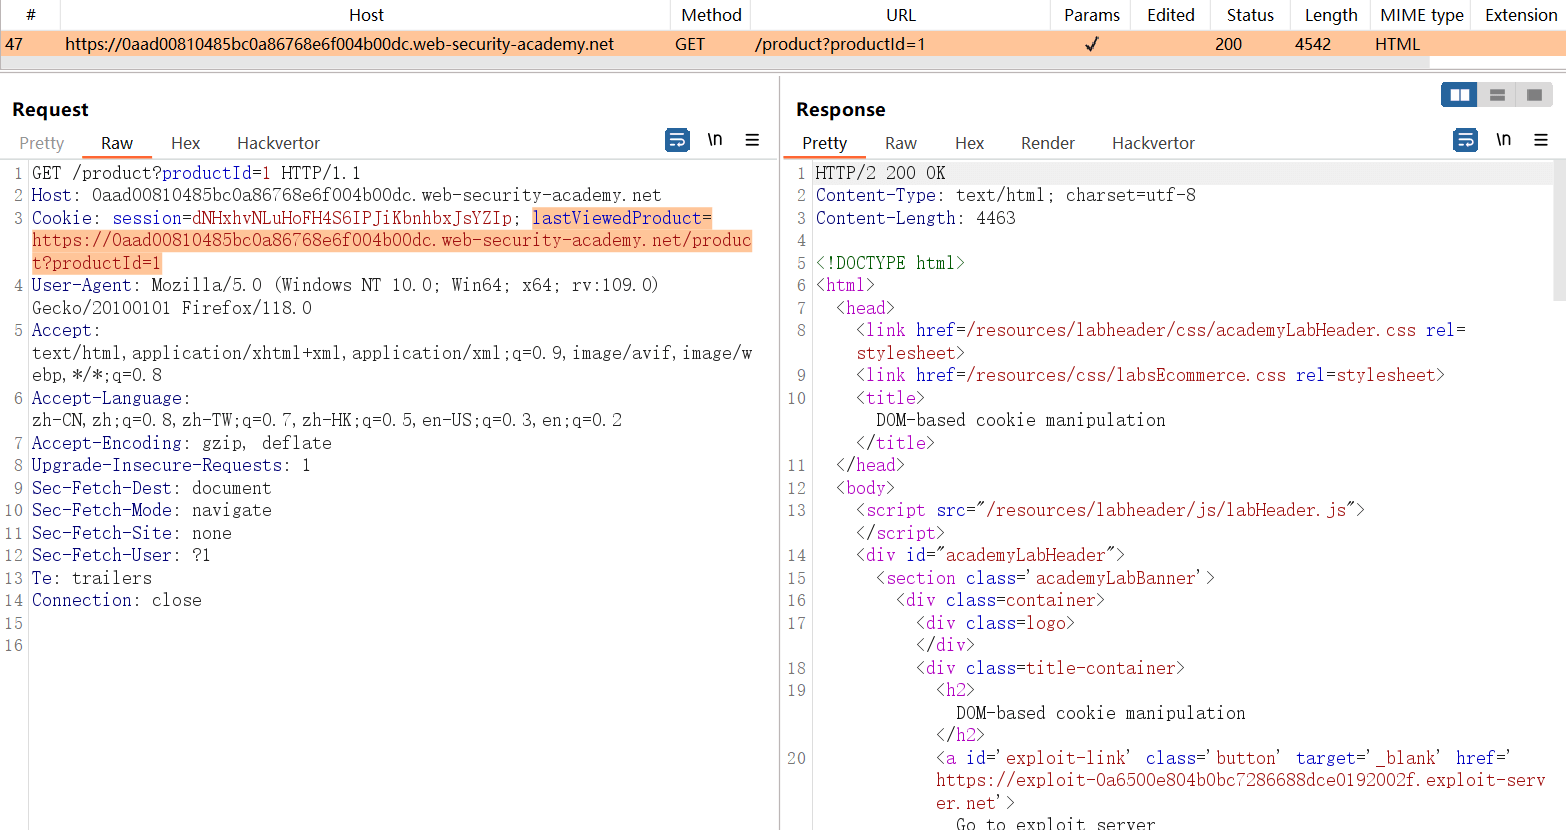
Task: Switch Response view to Pretty tab
Action: pos(824,143)
